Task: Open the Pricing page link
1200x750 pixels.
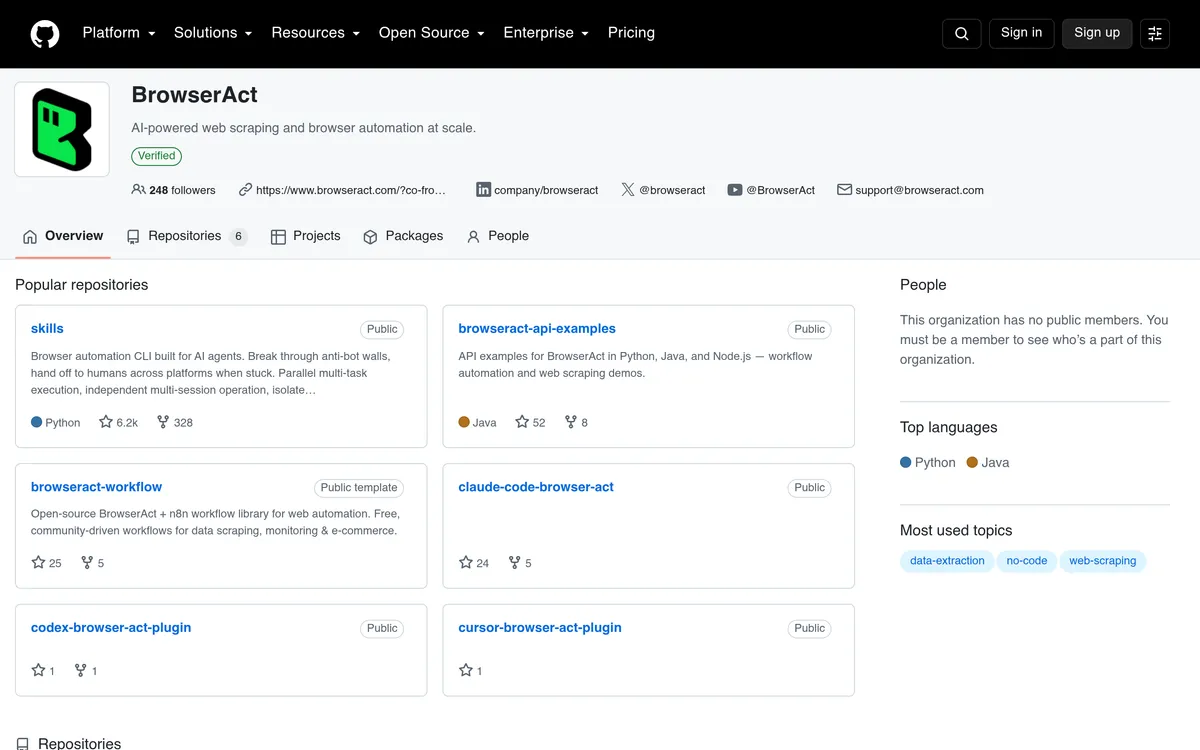Action: click(631, 33)
